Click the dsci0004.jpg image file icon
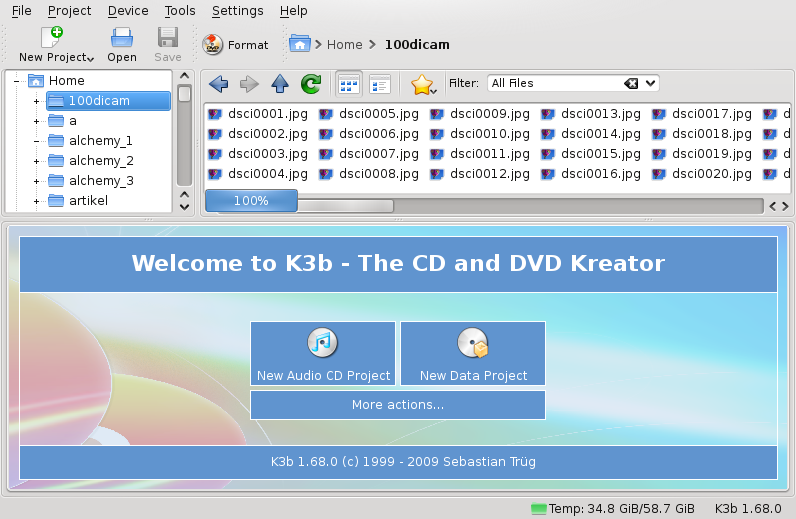This screenshot has width=796, height=519. coord(215,174)
